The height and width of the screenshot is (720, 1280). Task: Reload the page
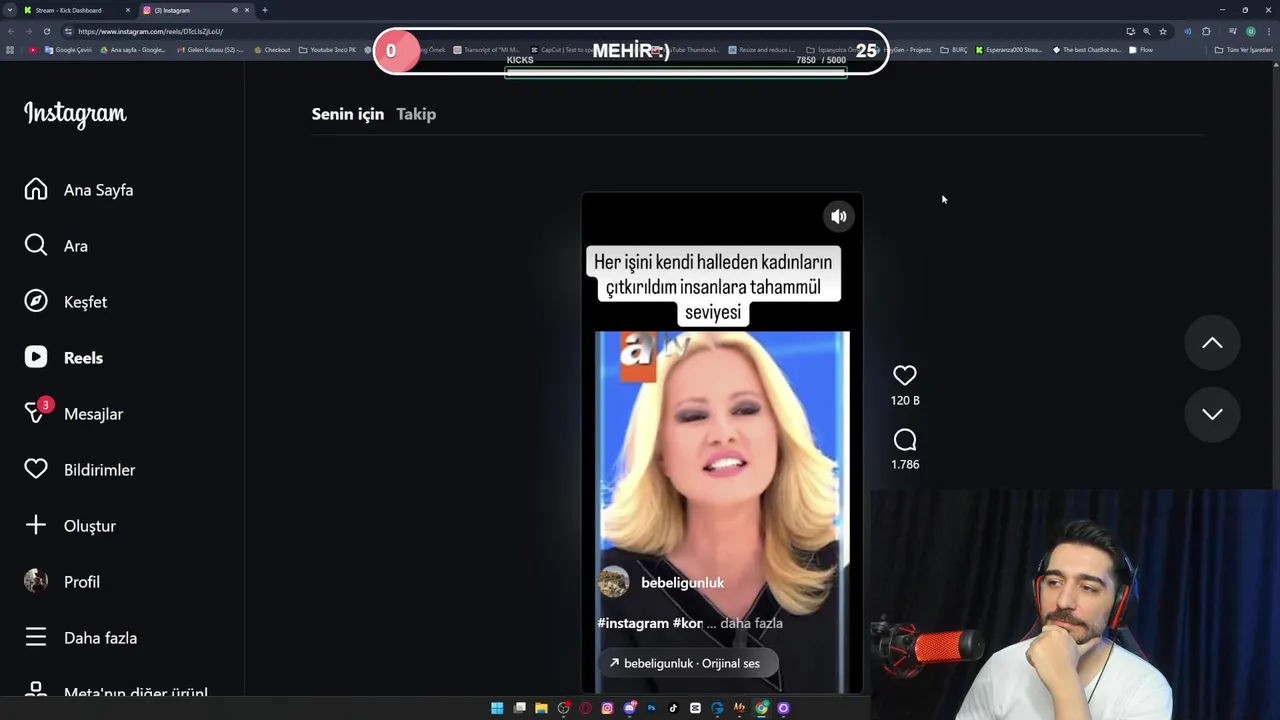click(46, 31)
